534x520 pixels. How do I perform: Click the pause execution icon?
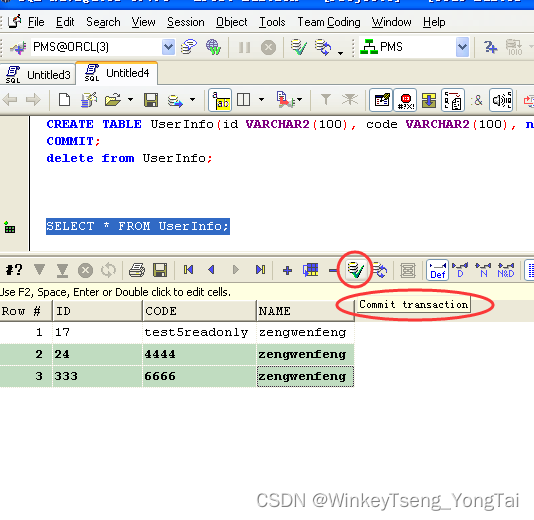244,47
